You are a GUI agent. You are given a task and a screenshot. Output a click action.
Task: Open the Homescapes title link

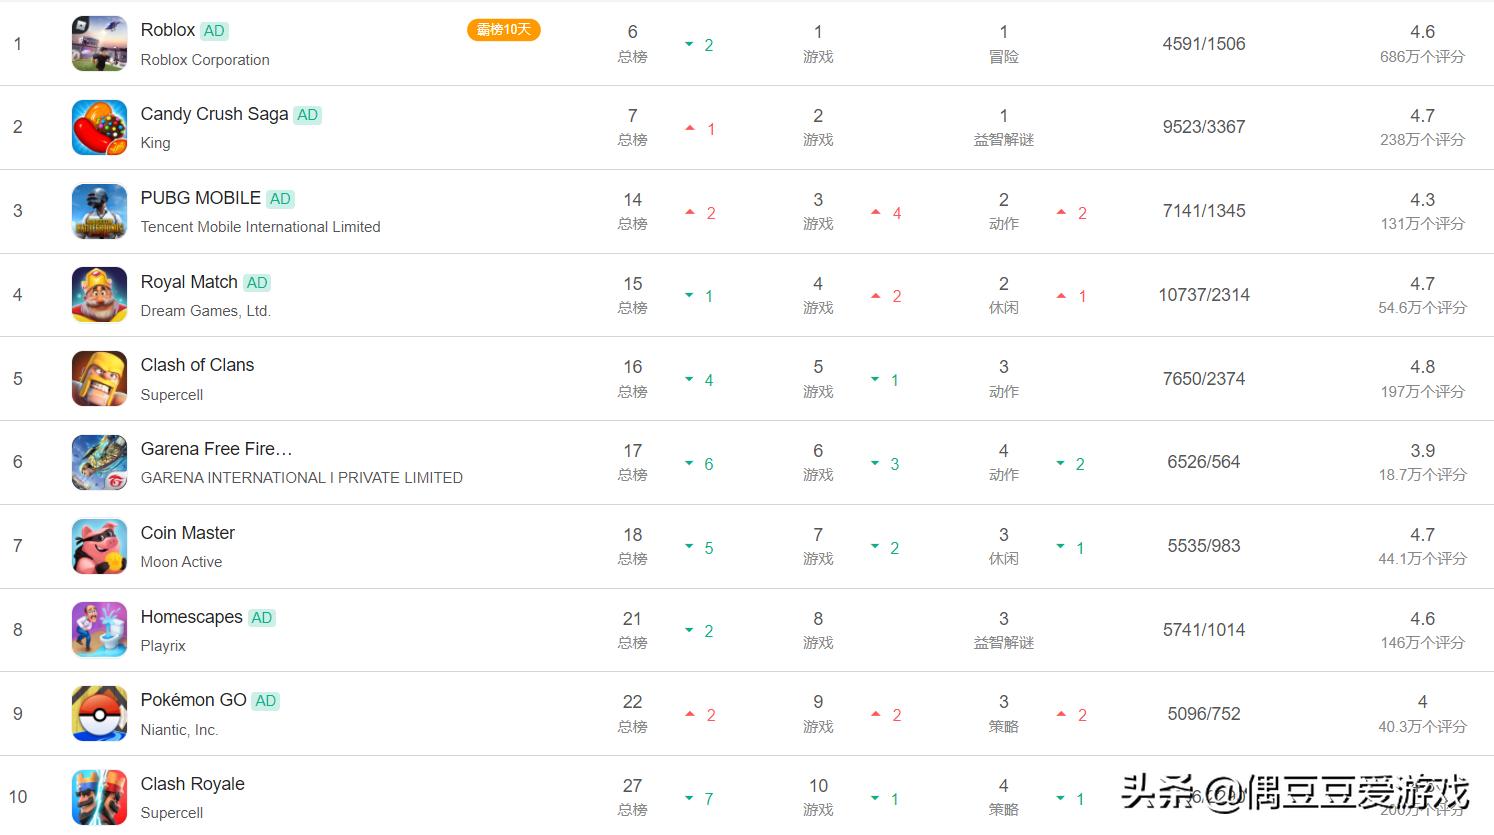192,617
